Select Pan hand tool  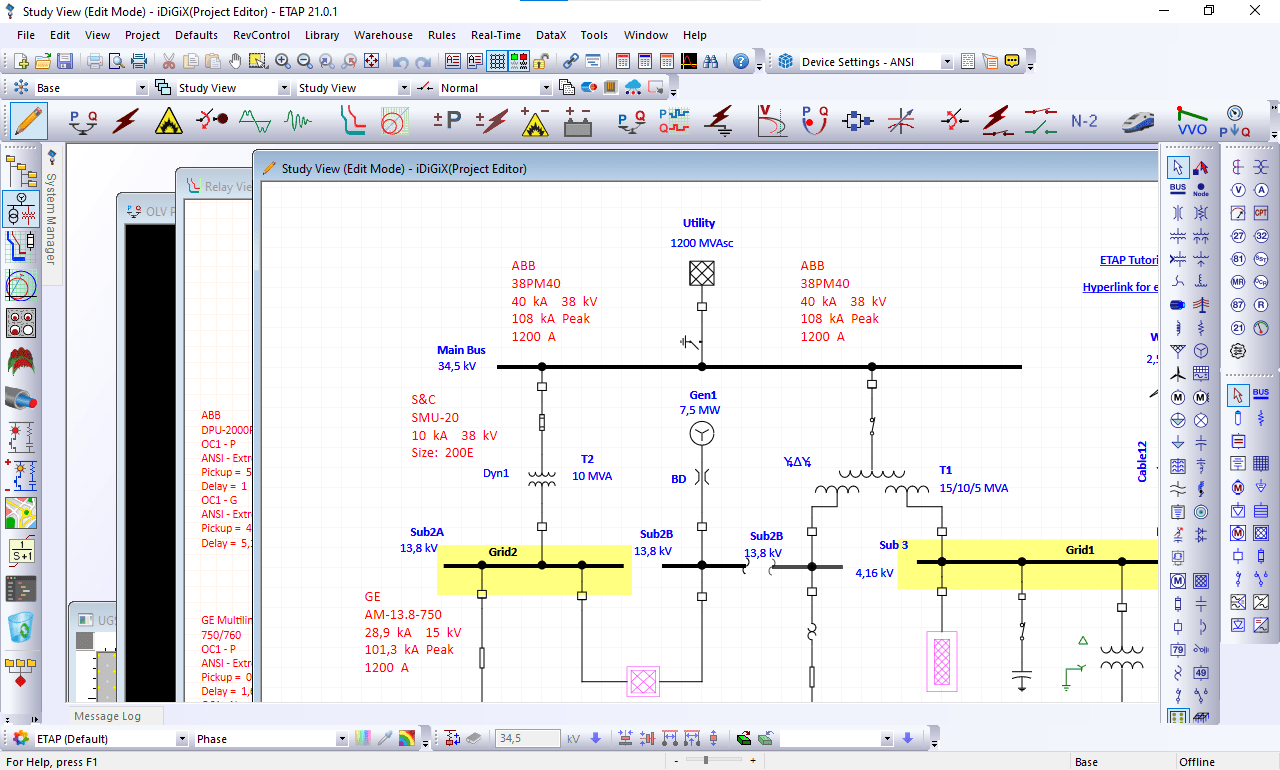coord(235,62)
